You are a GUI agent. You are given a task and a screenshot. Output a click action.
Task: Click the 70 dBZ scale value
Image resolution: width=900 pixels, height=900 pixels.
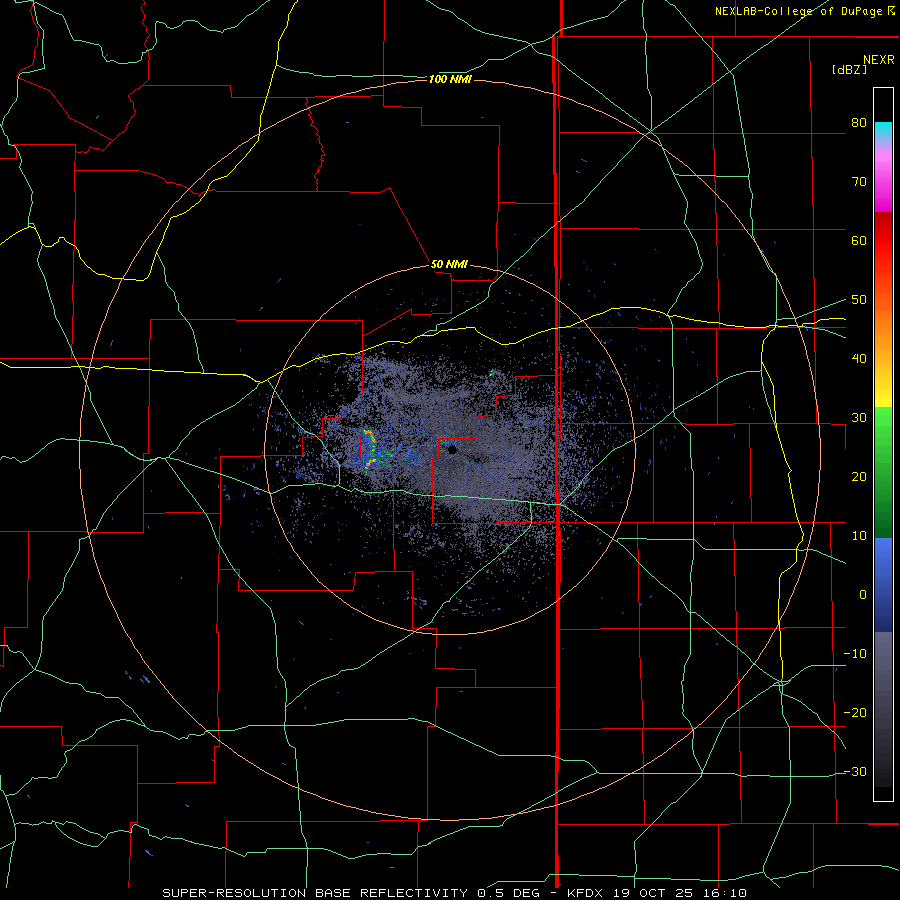pos(859,182)
